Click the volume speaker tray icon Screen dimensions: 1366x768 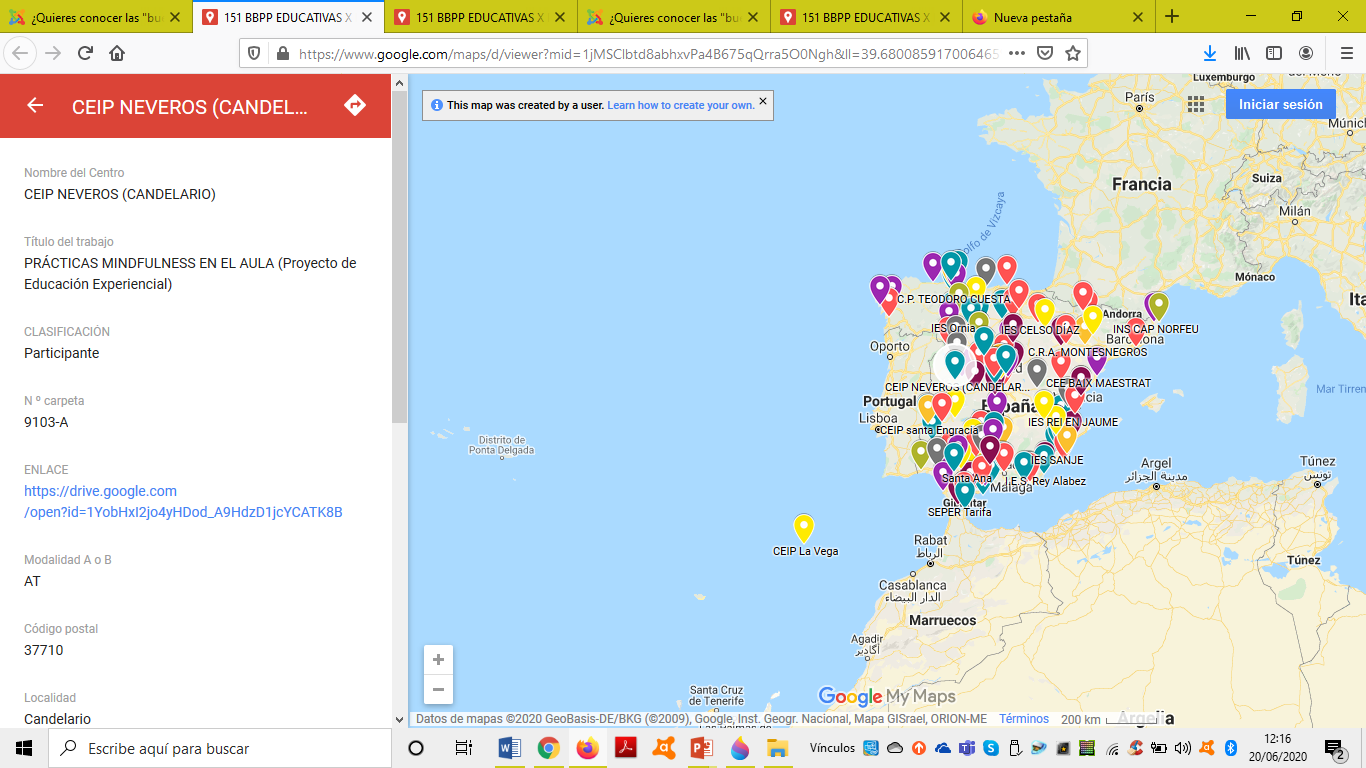pos(1182,748)
